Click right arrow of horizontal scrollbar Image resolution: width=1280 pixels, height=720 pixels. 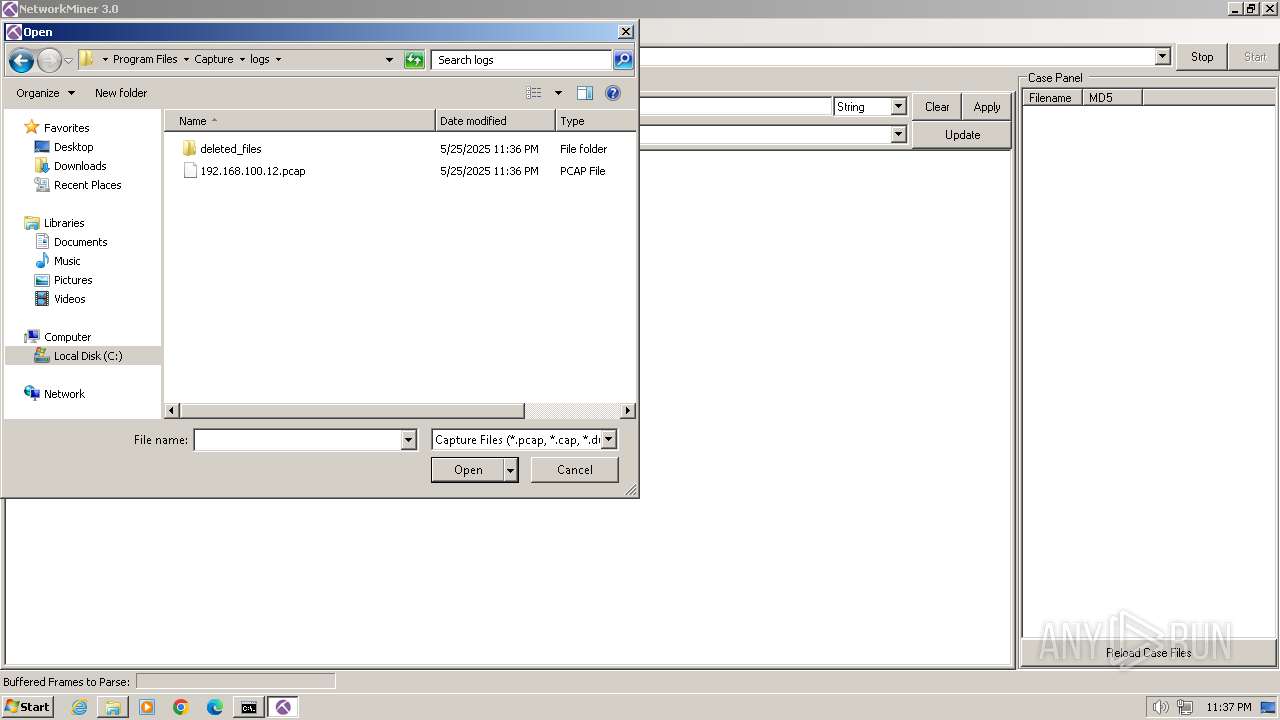(x=627, y=411)
